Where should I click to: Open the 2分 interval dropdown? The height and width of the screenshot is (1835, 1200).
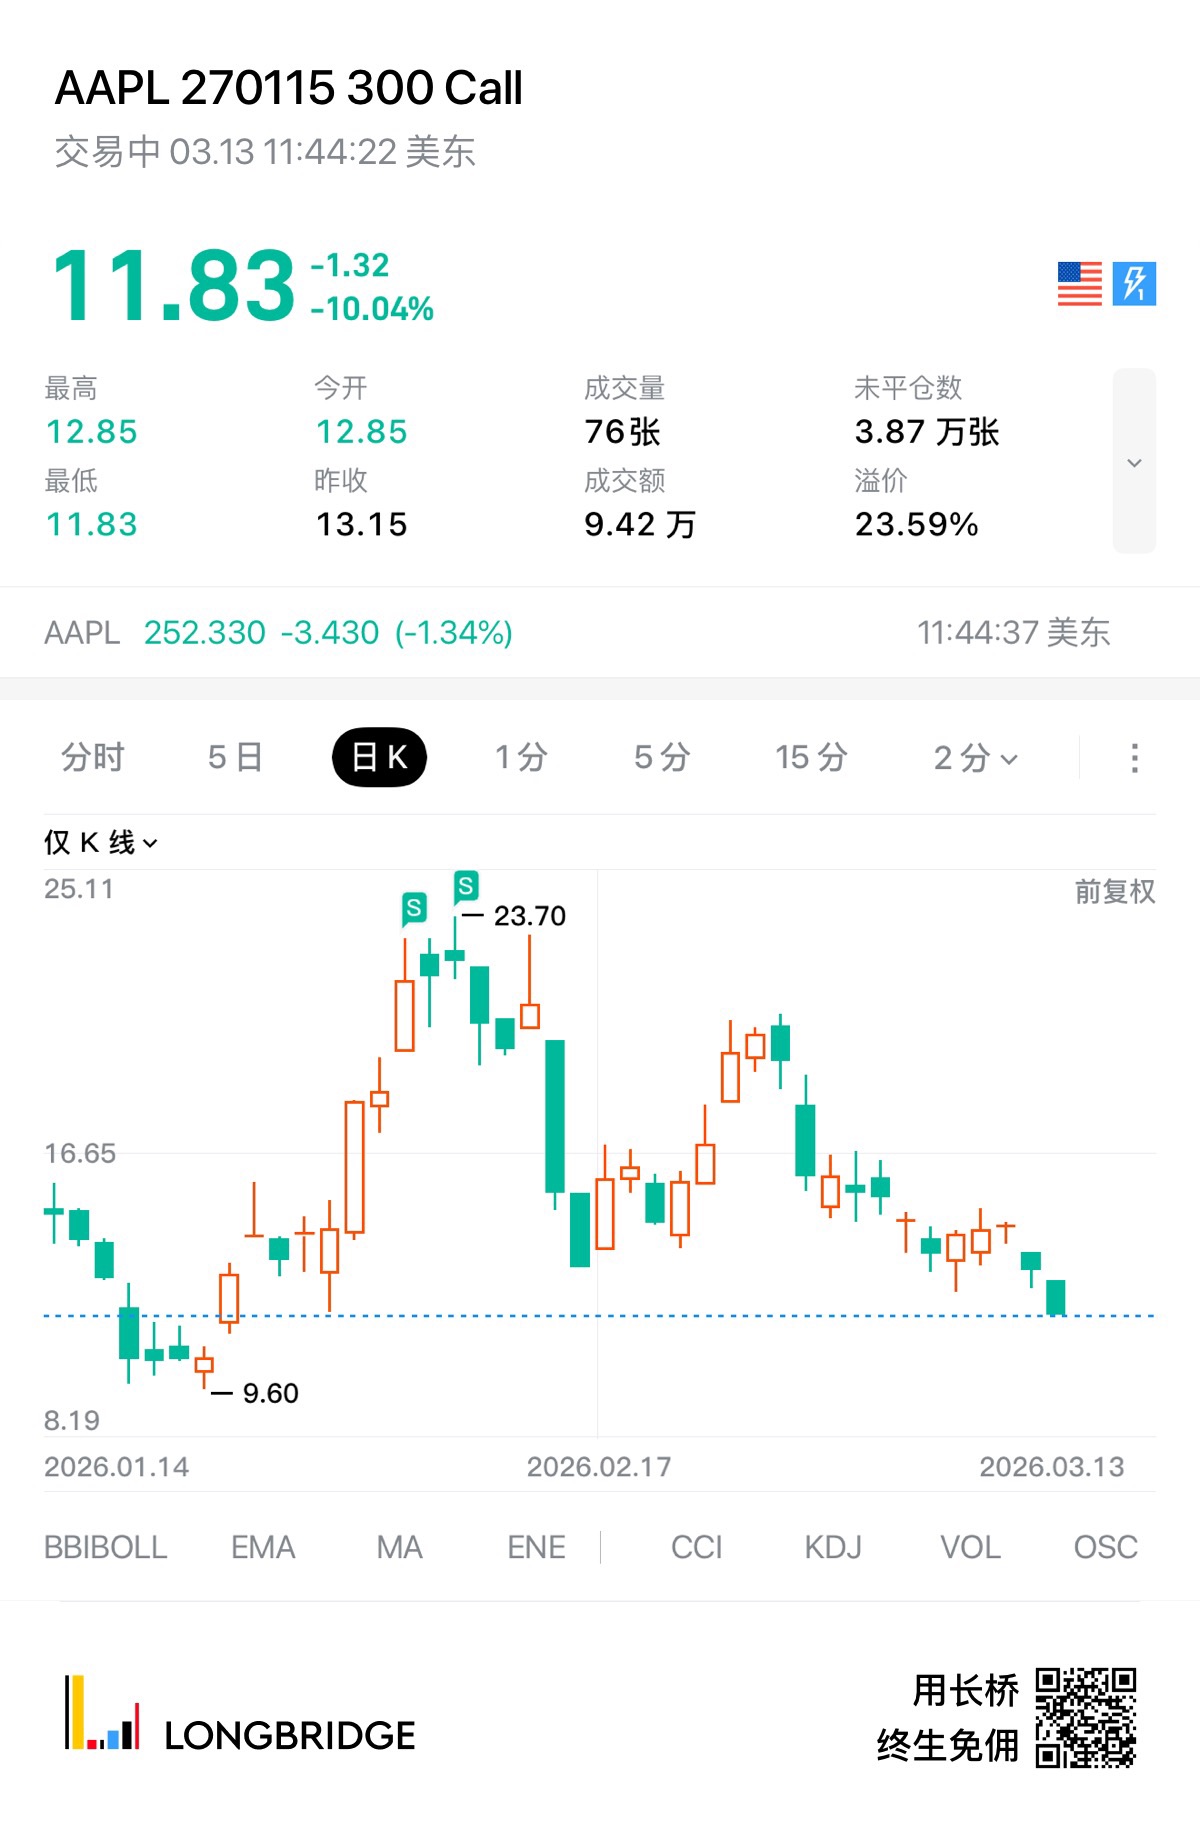[975, 758]
